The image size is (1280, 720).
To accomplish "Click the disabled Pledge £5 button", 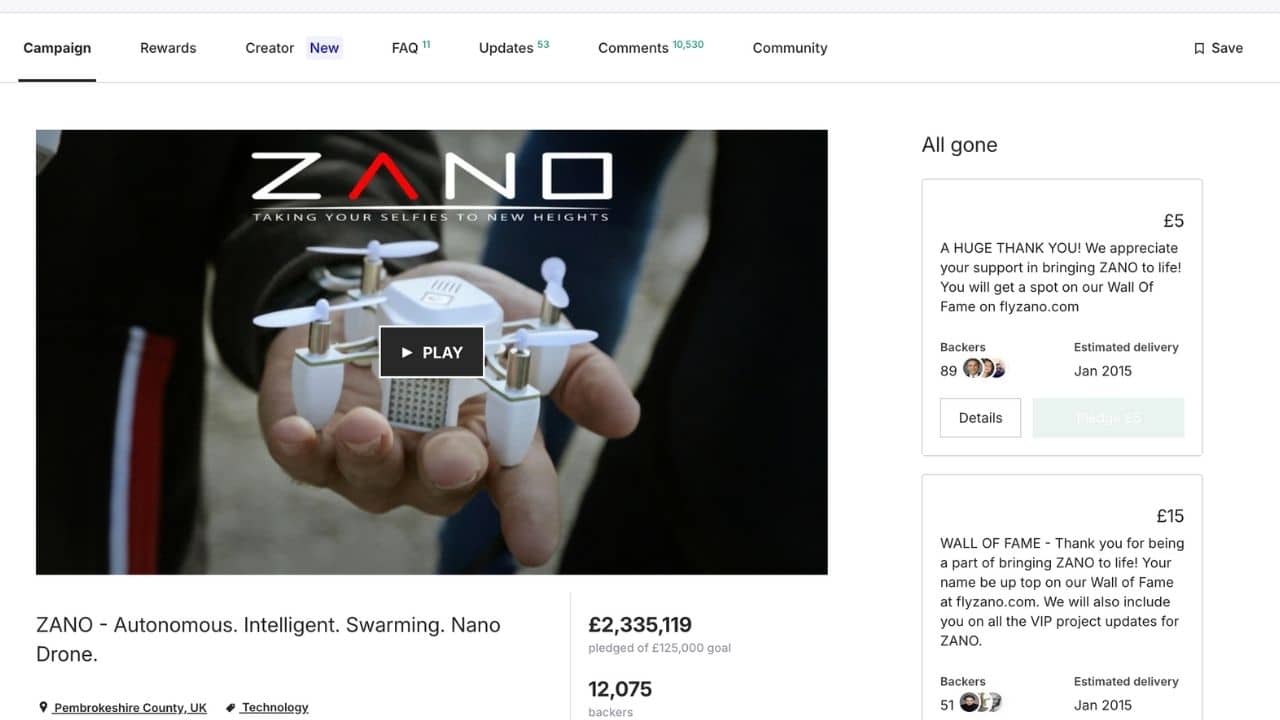I will [x=1108, y=418].
